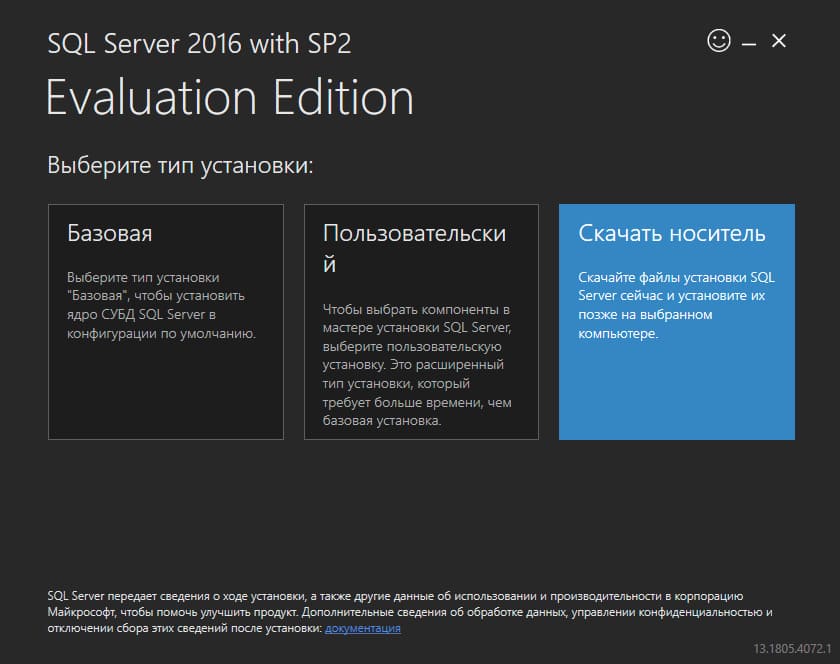Click the Evaluation Edition heading

(x=230, y=97)
